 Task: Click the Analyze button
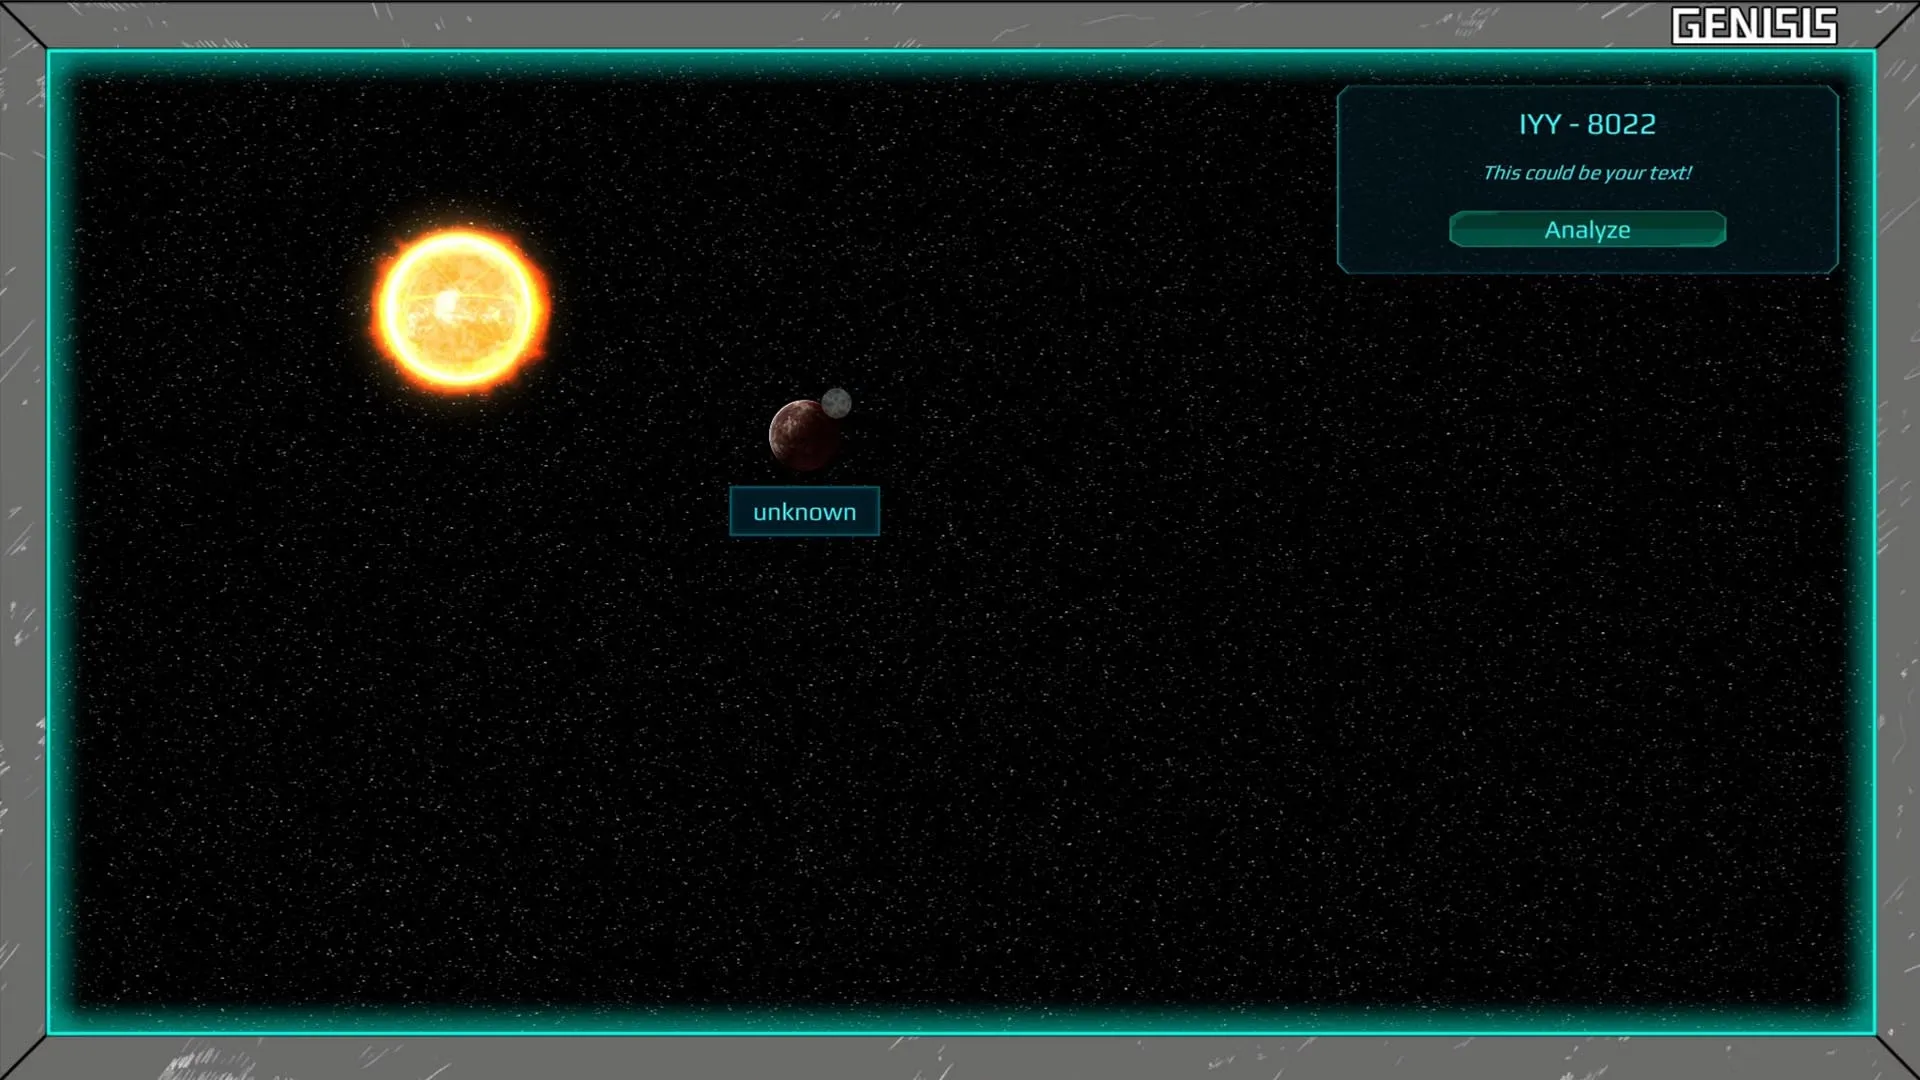[1587, 229]
